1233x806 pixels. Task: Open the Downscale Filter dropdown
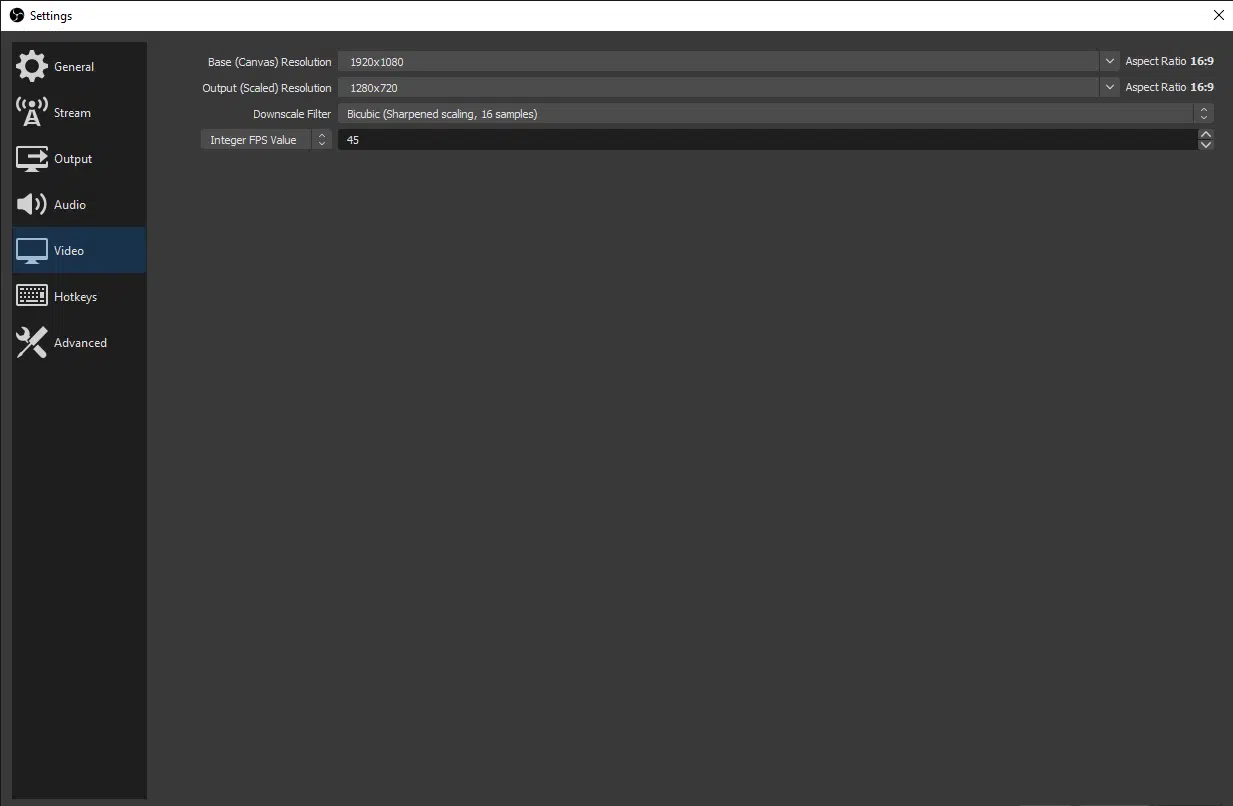coord(776,114)
